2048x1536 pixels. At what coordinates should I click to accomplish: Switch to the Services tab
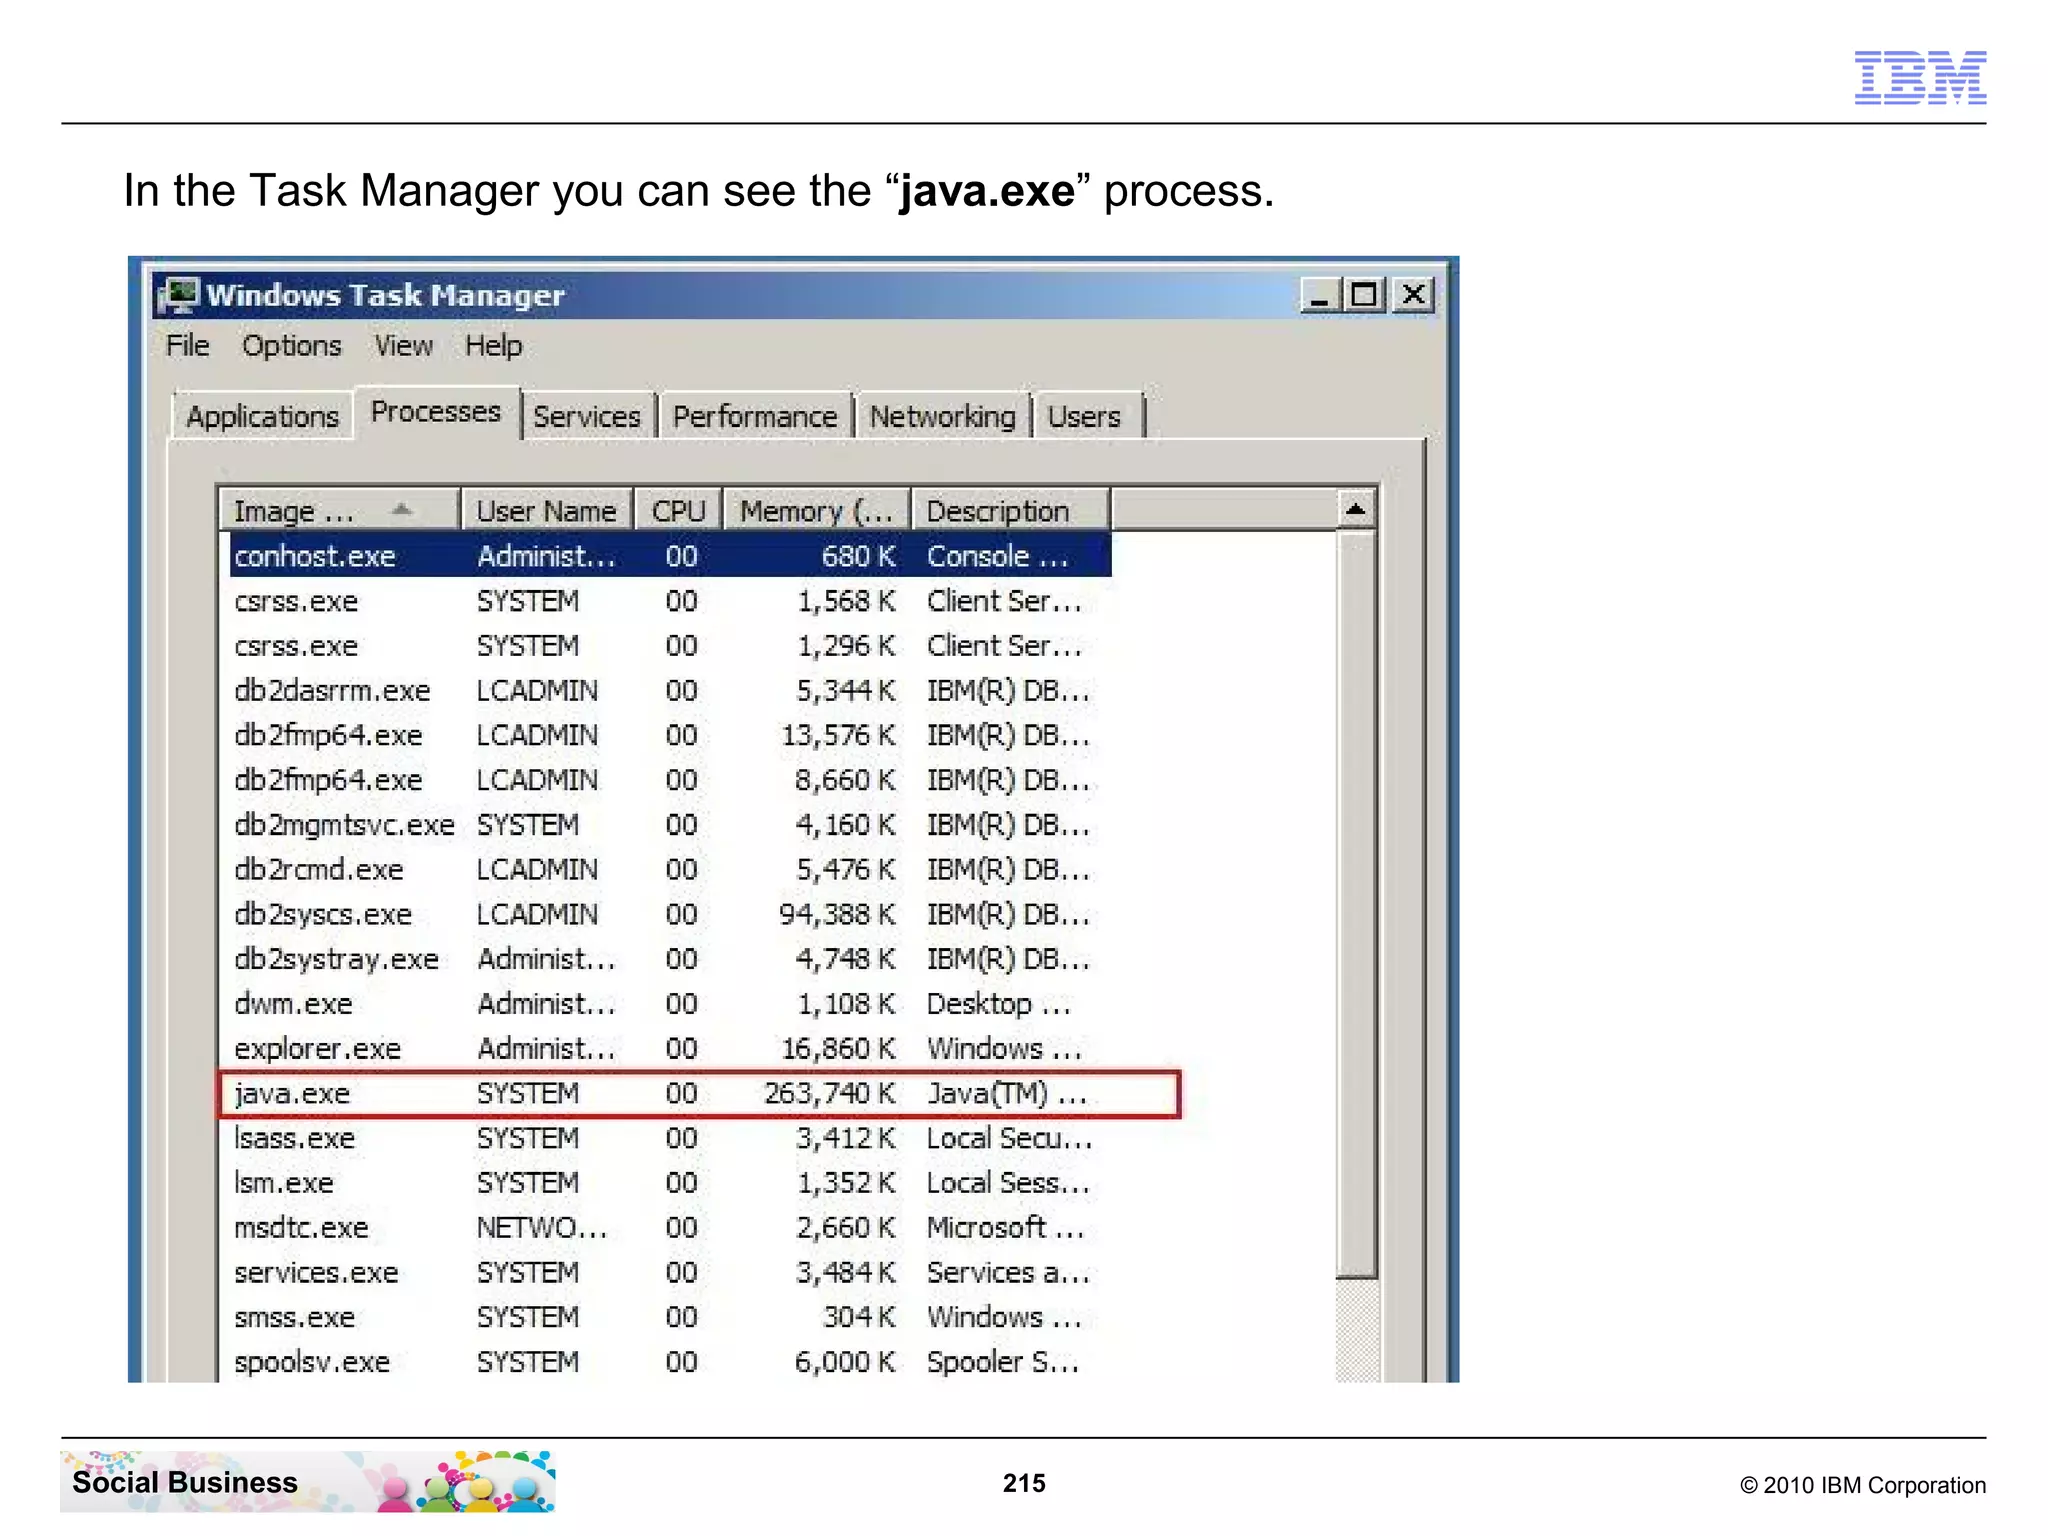(x=587, y=416)
